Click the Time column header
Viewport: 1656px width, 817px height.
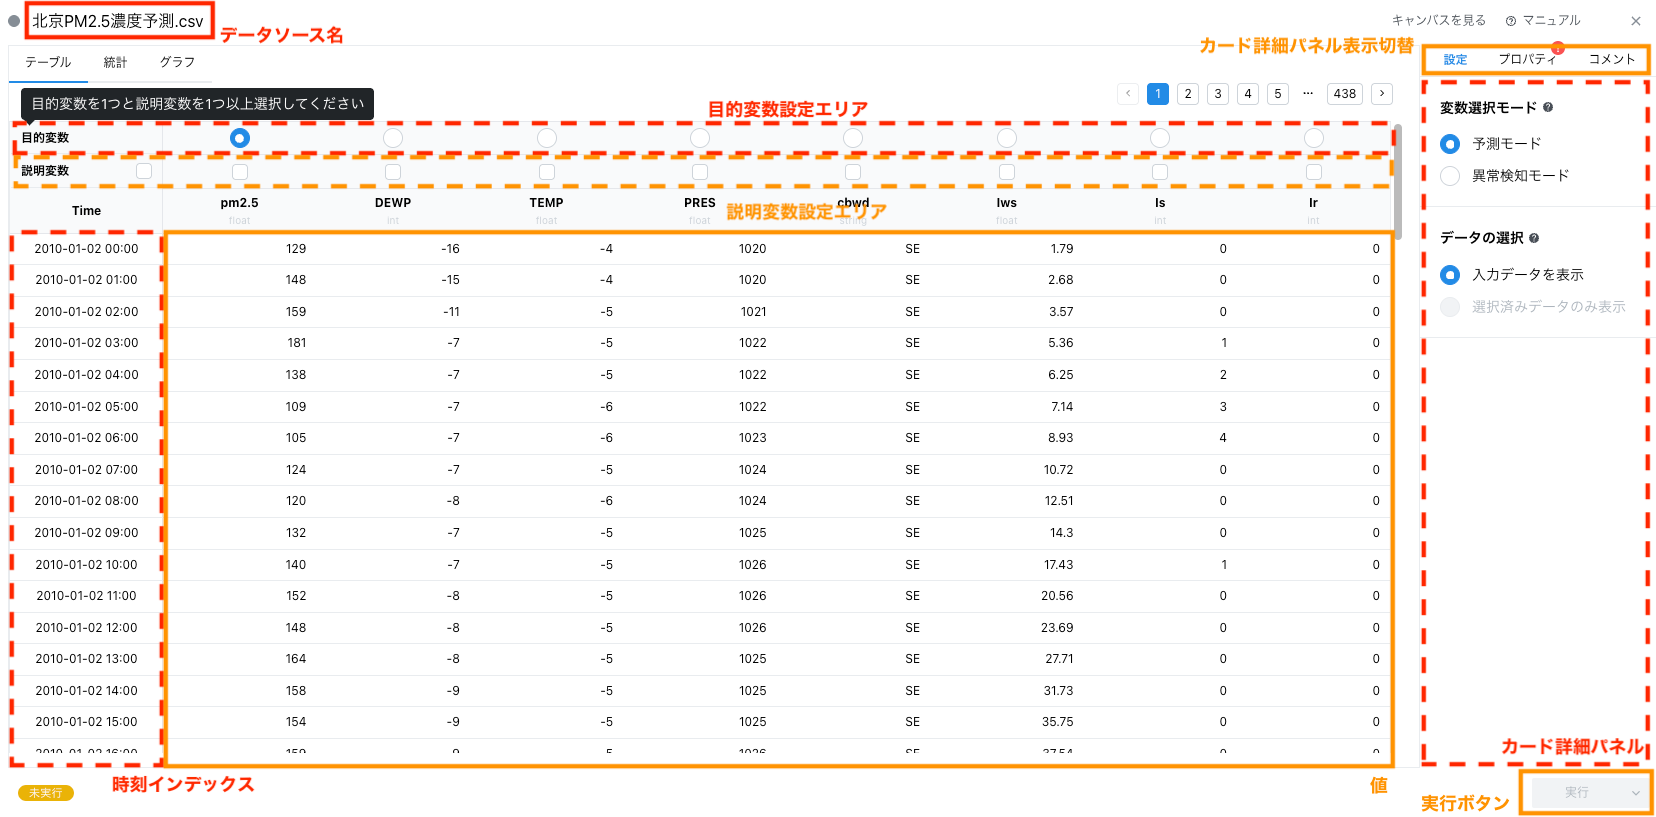point(87,211)
